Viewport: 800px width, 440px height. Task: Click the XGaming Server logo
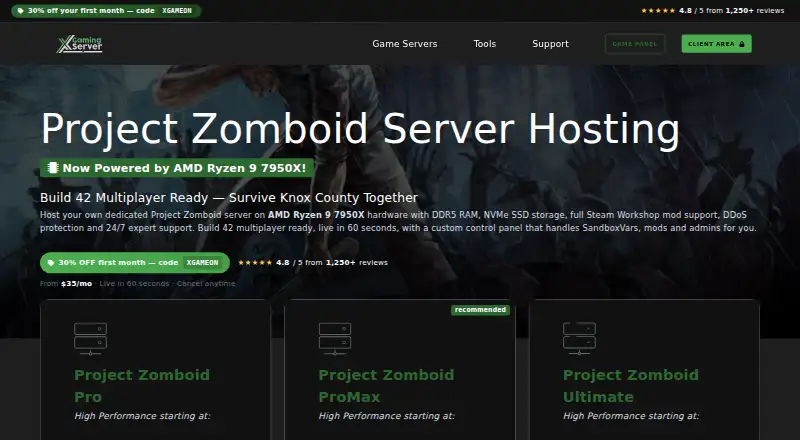(80, 44)
